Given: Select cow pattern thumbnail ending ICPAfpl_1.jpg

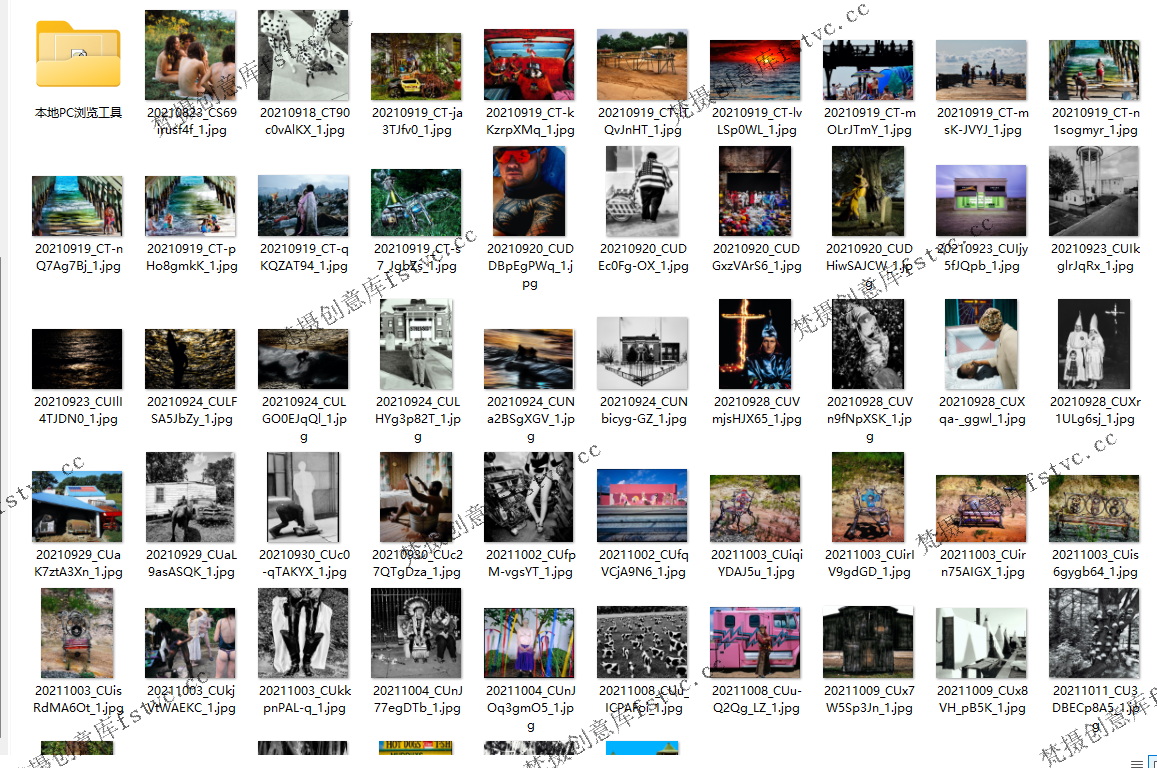Looking at the screenshot, I should click(x=642, y=642).
